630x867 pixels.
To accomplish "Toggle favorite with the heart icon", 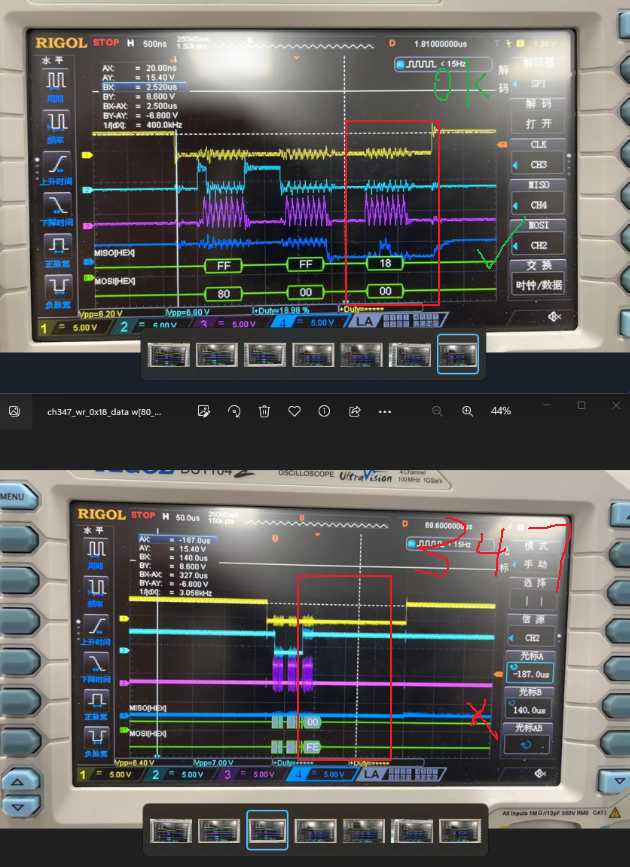I will pyautogui.click(x=294, y=411).
